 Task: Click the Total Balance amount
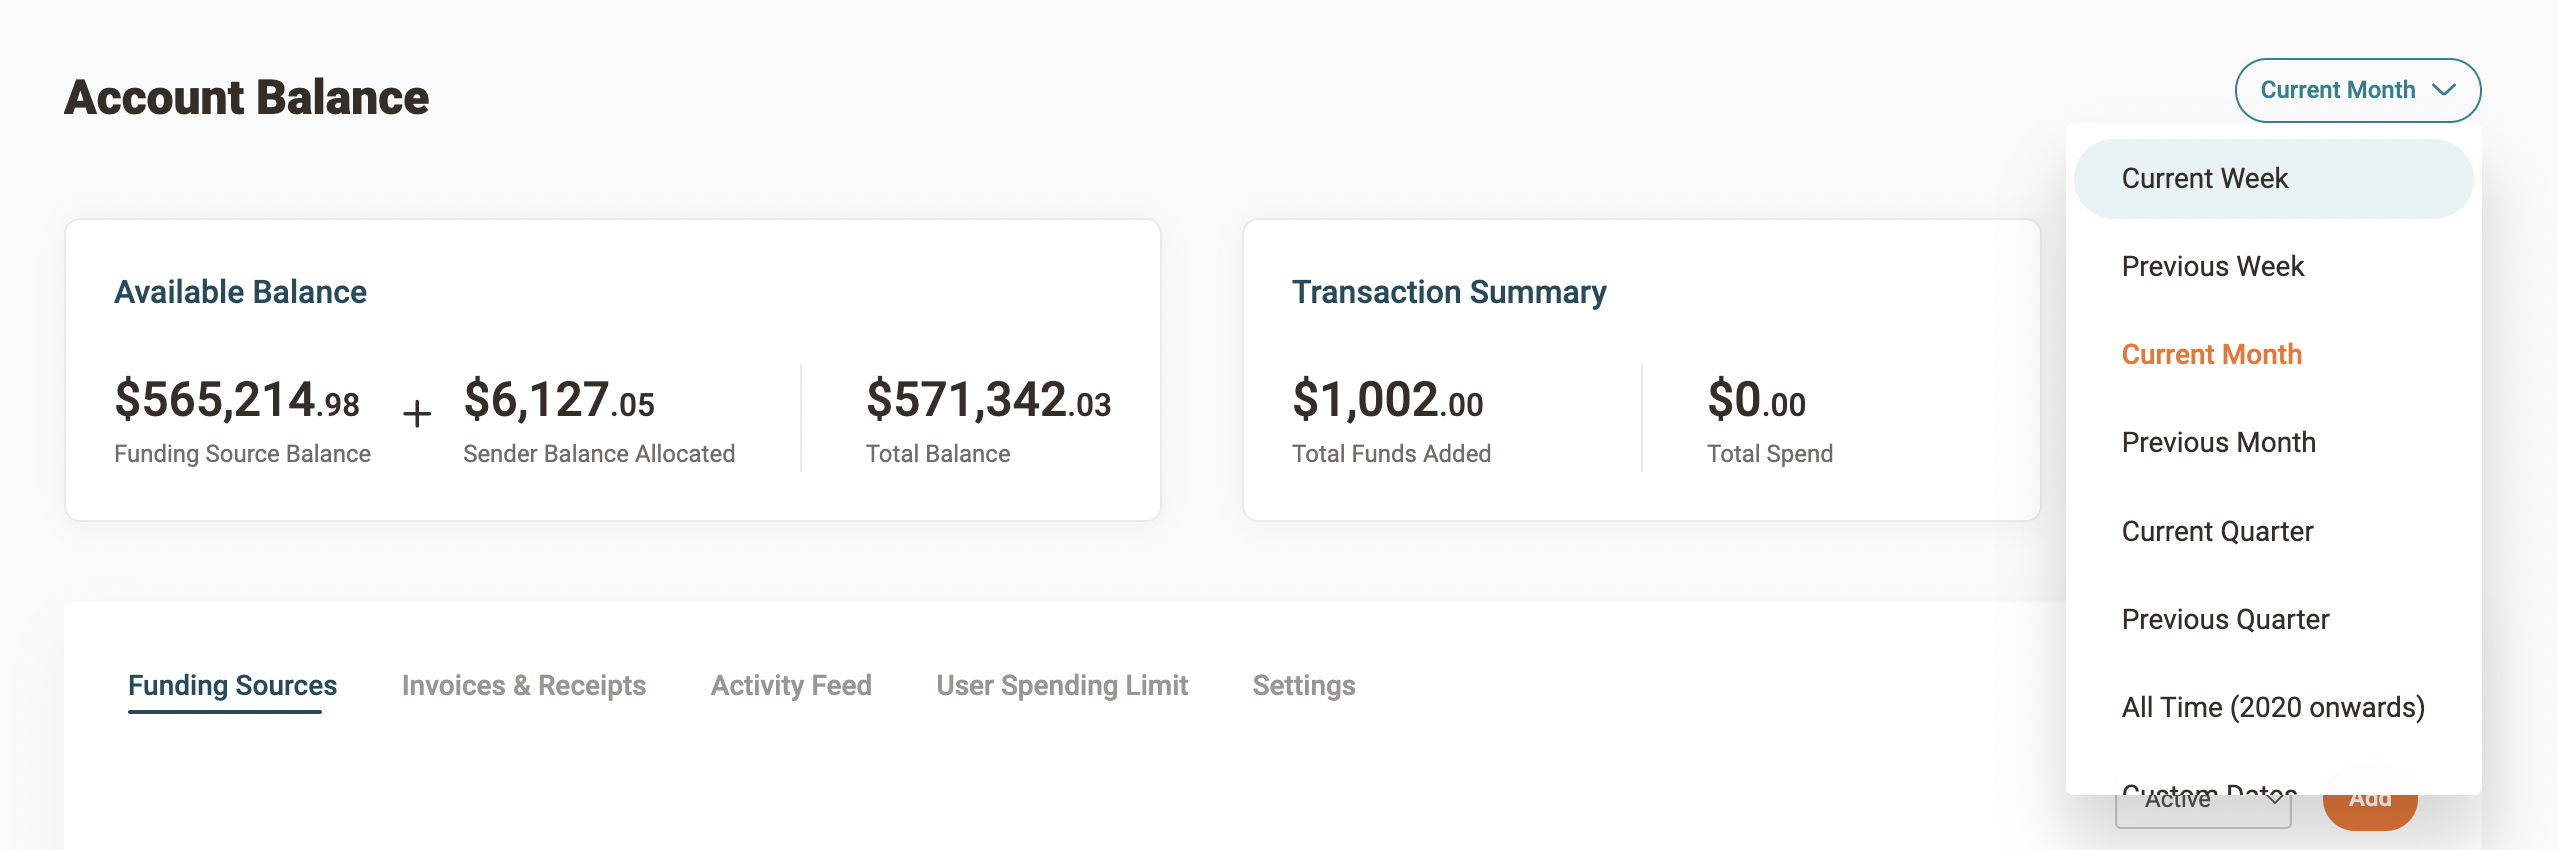[987, 400]
